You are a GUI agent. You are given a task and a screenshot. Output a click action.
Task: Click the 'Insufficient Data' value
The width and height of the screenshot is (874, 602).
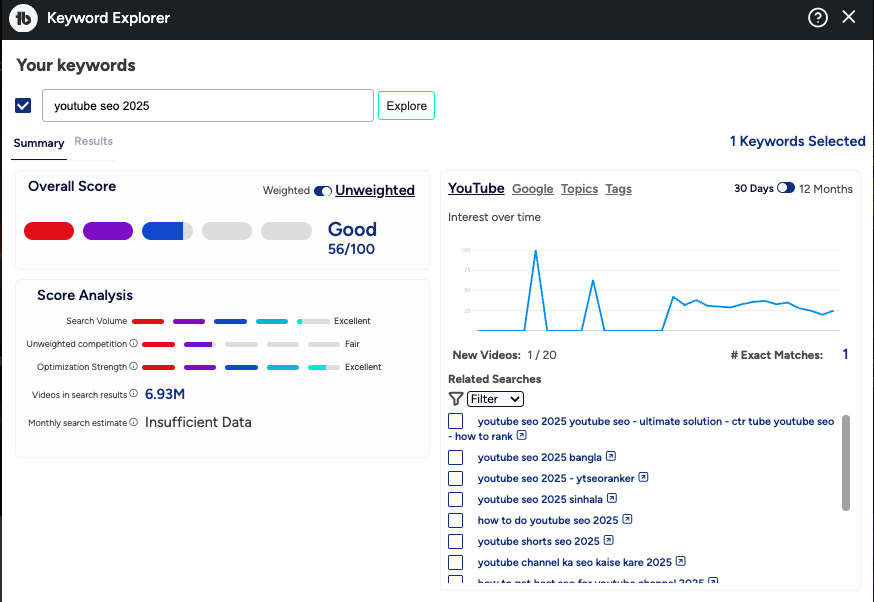[198, 423]
